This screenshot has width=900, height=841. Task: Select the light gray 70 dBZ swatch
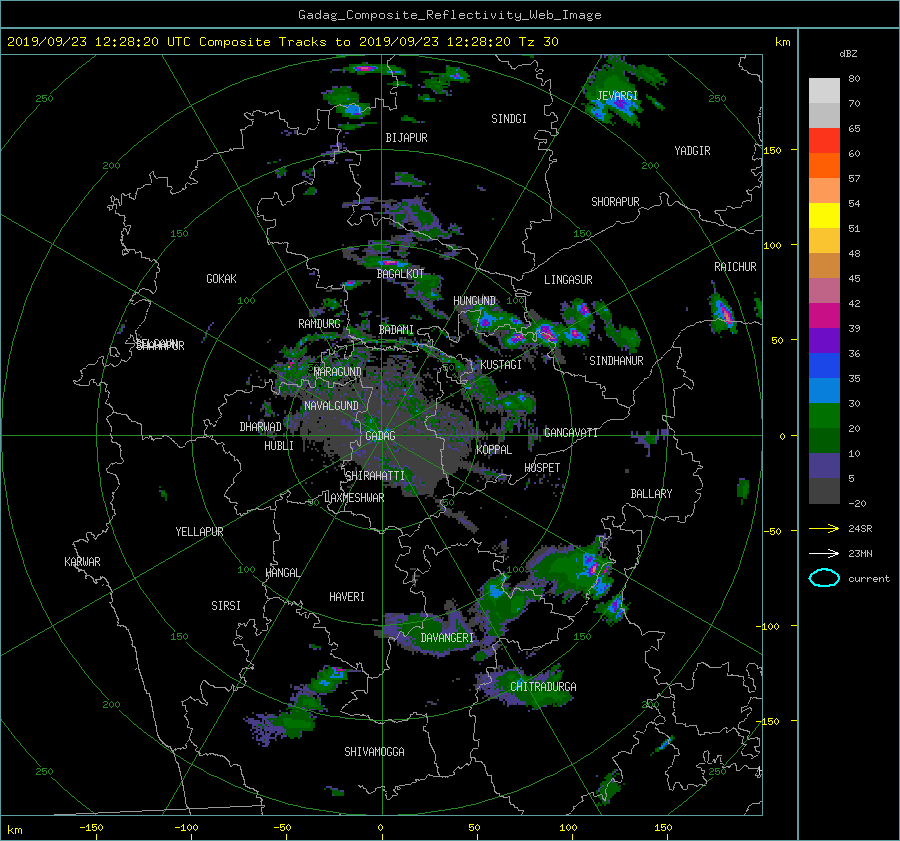pos(824,90)
